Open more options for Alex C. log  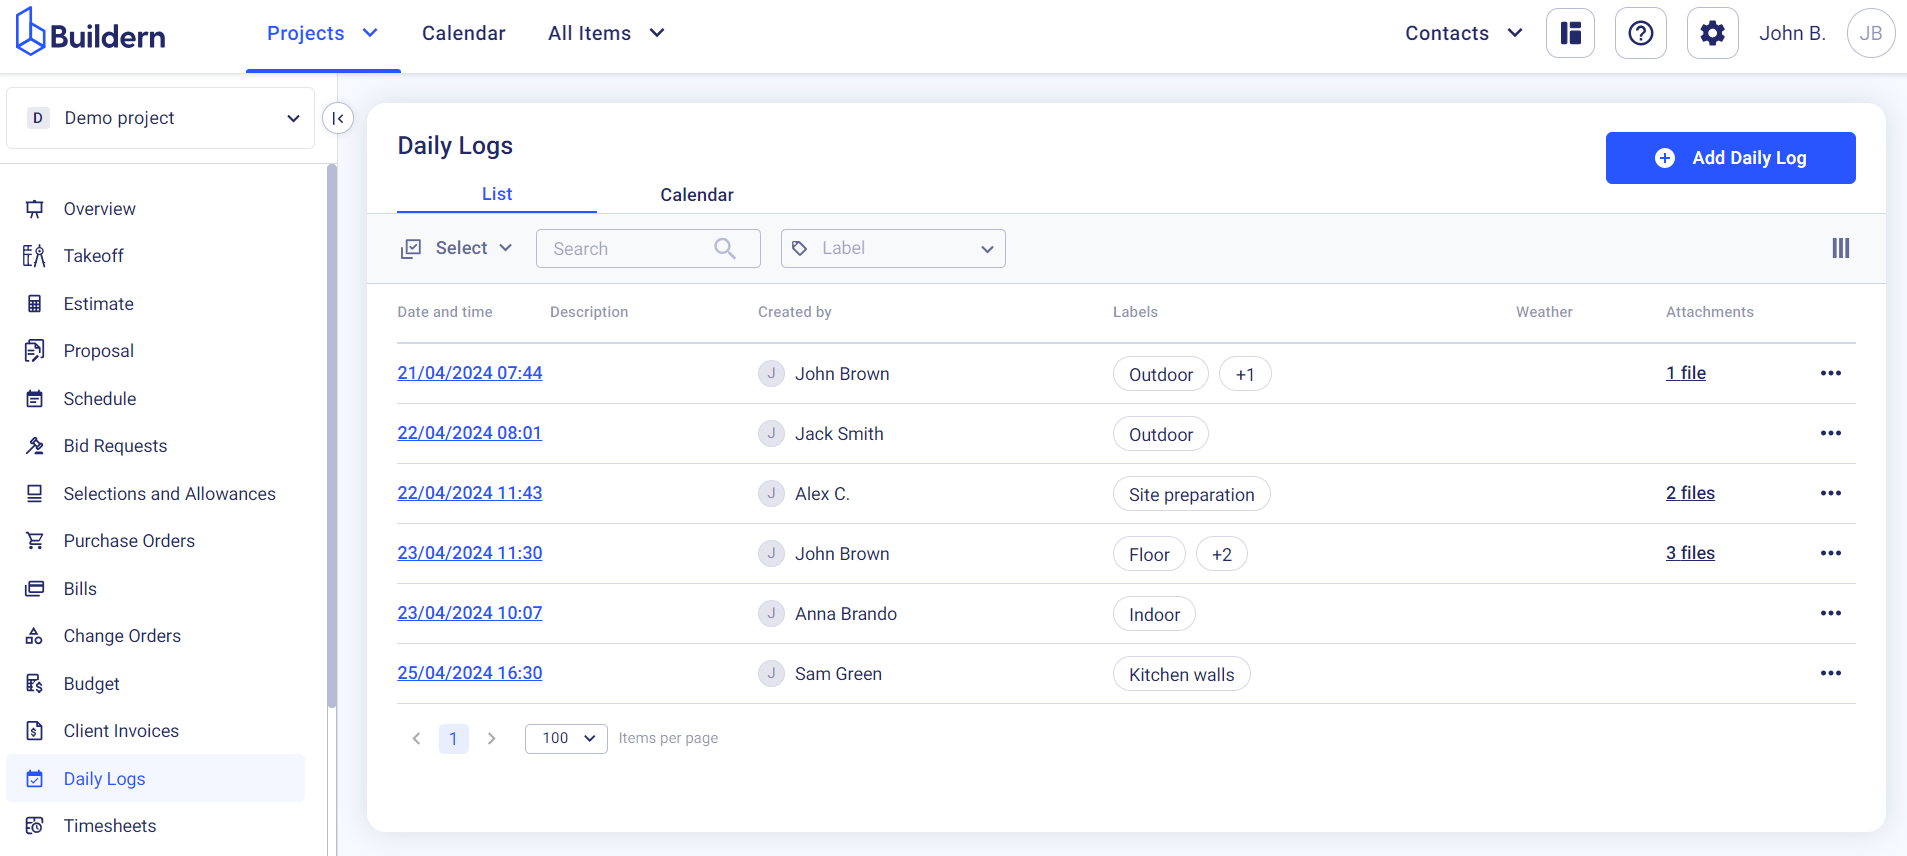coord(1830,493)
